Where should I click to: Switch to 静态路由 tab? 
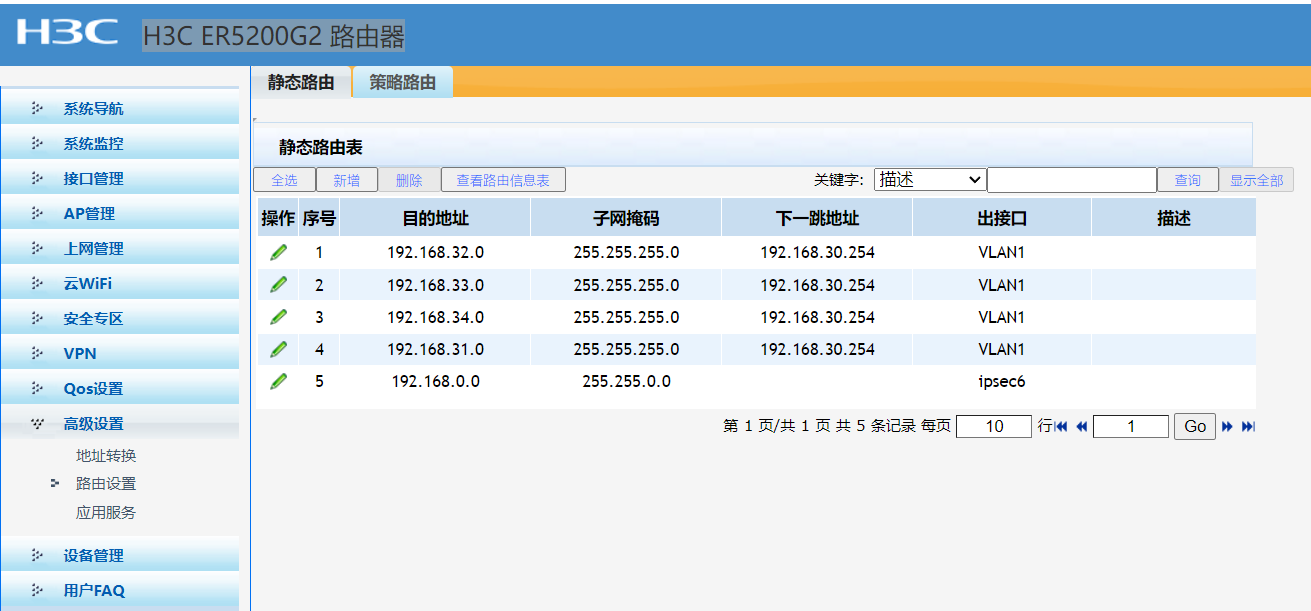pyautogui.click(x=301, y=82)
